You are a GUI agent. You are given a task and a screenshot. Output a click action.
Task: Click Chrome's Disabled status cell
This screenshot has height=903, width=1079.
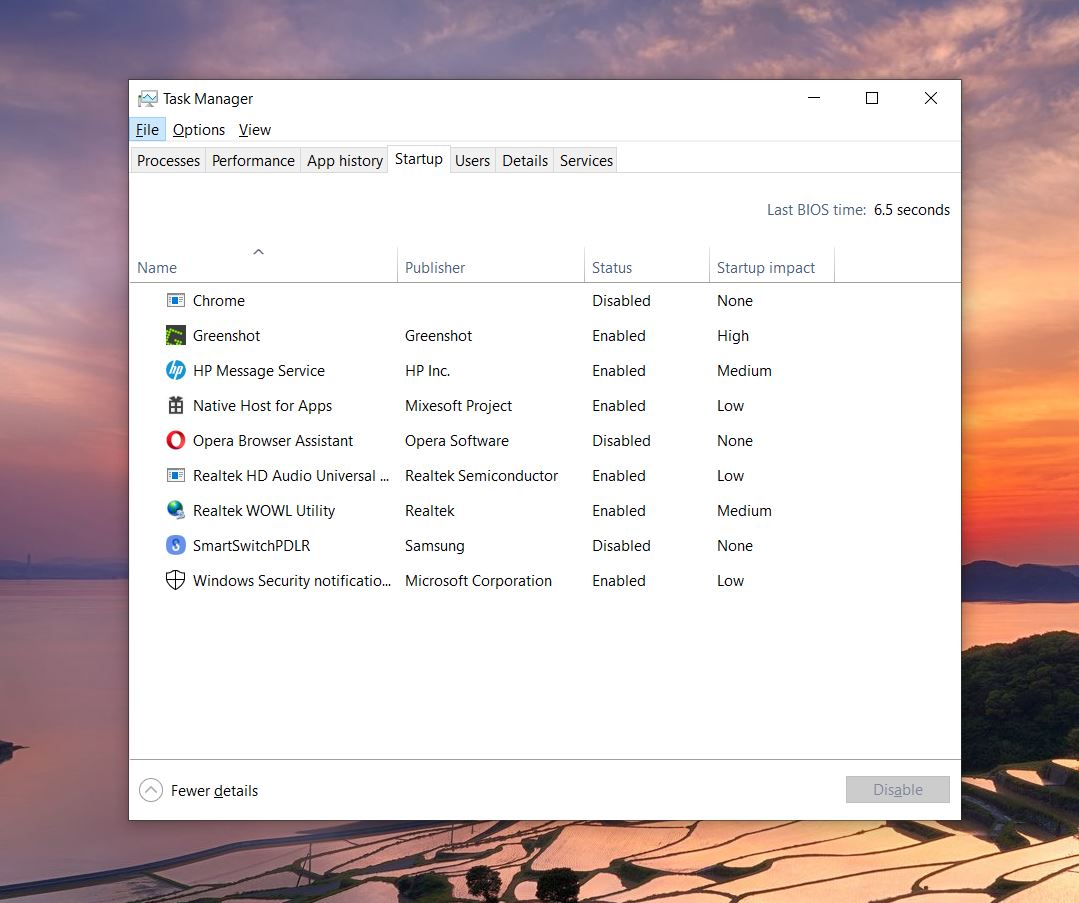pos(621,301)
